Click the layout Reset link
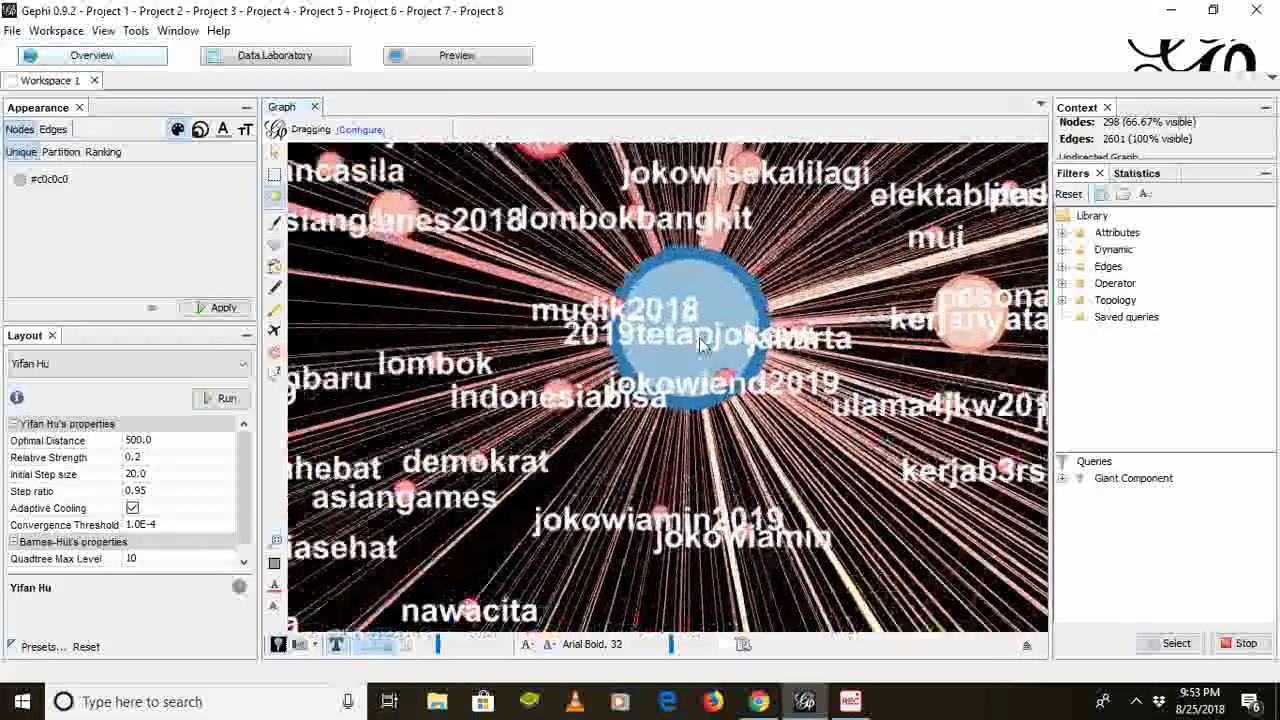 pos(86,647)
